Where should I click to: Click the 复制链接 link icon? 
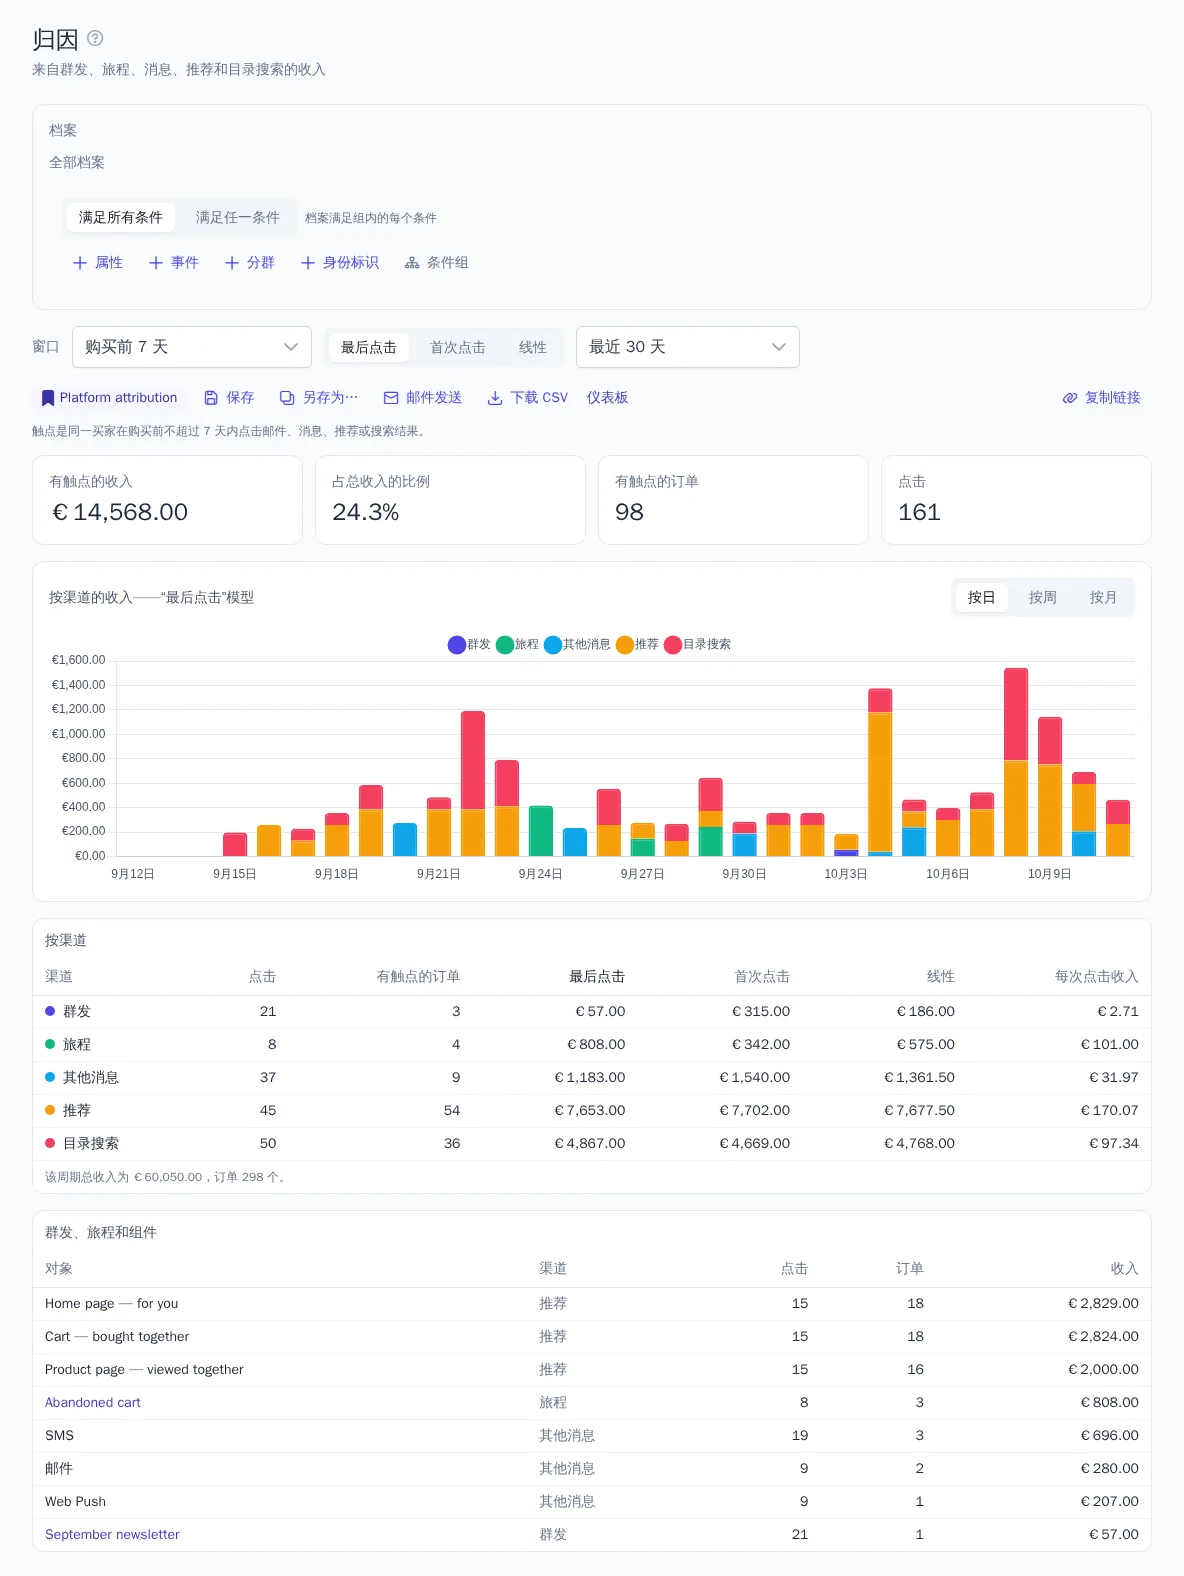(1070, 398)
